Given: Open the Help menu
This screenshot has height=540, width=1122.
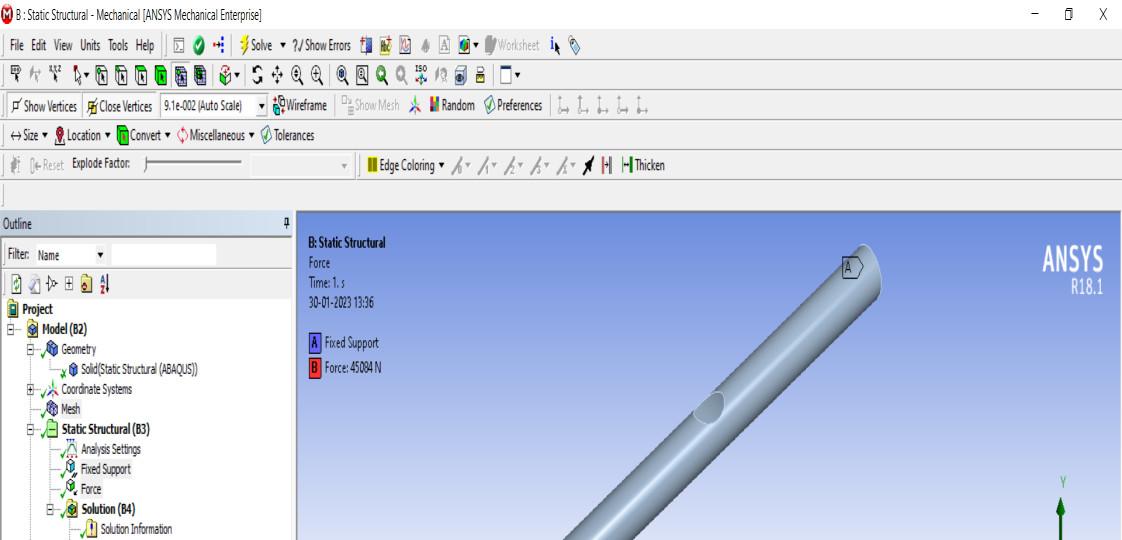Looking at the screenshot, I should [x=145, y=46].
